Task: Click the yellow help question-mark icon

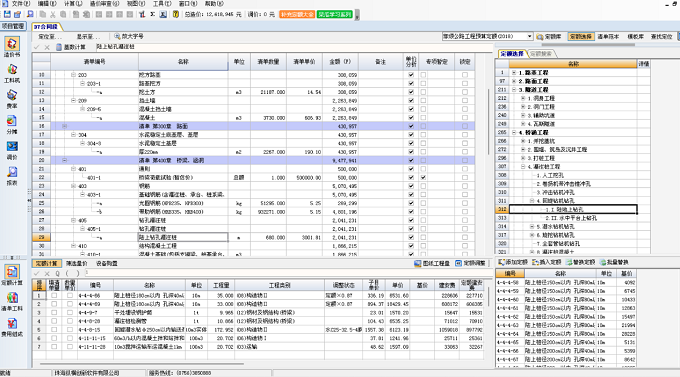Action: point(176,14)
